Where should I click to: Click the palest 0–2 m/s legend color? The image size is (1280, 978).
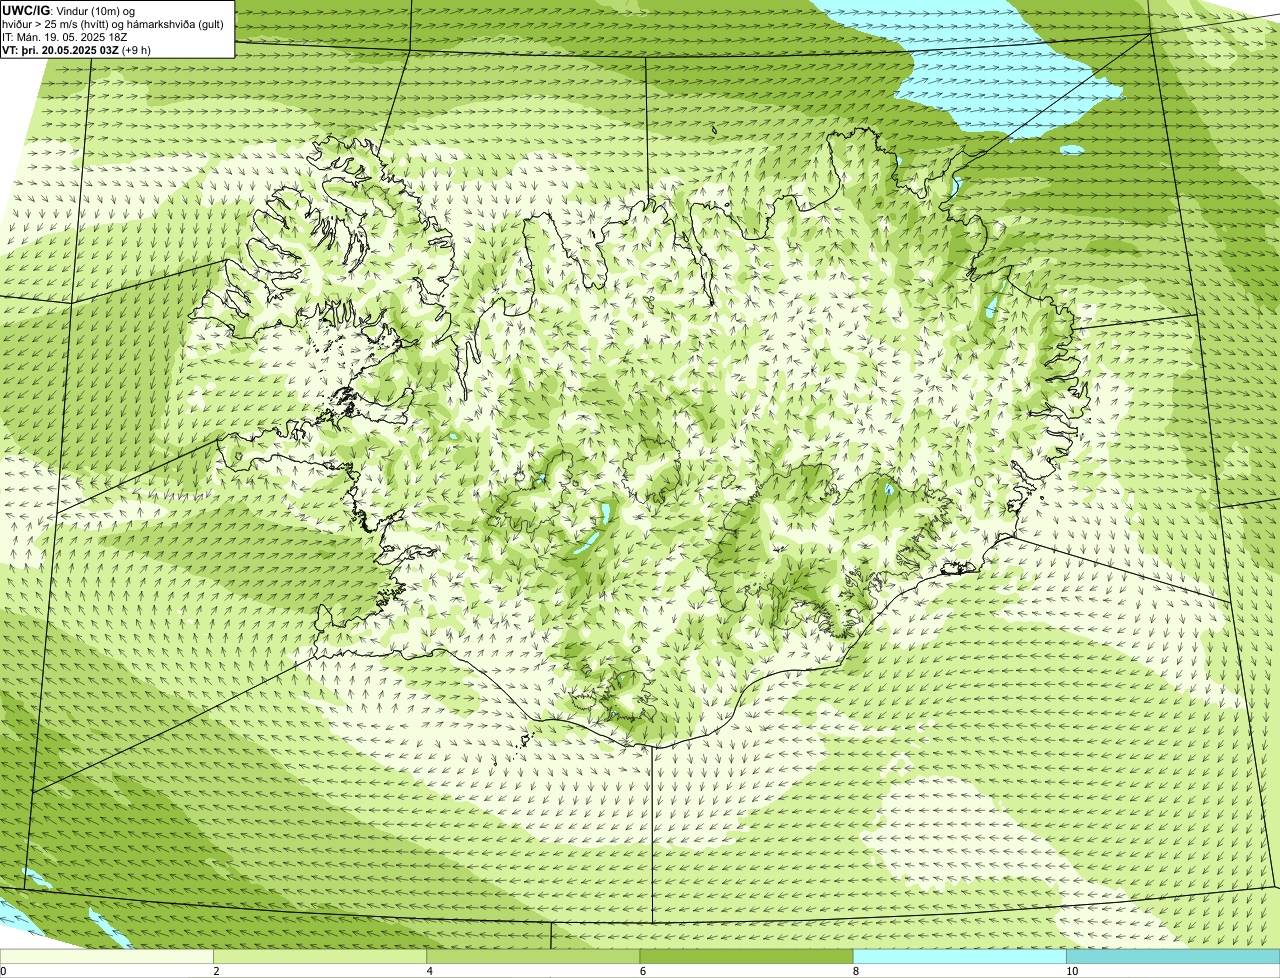tap(107, 957)
